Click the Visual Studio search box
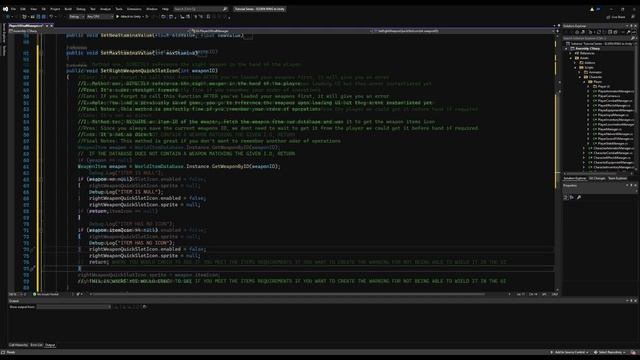 pyautogui.click(x=200, y=9)
